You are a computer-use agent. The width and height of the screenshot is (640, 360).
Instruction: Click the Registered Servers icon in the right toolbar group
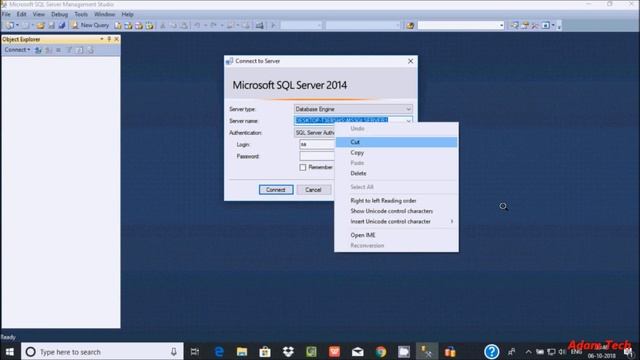pyautogui.click(x=515, y=25)
